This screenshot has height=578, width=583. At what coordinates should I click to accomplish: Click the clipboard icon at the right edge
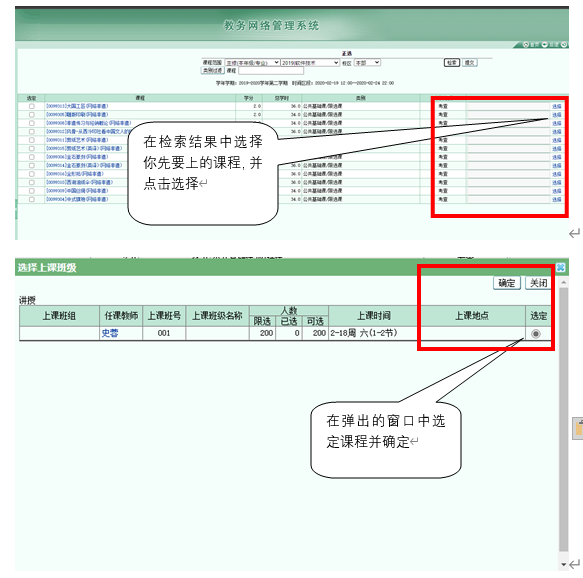point(579,427)
